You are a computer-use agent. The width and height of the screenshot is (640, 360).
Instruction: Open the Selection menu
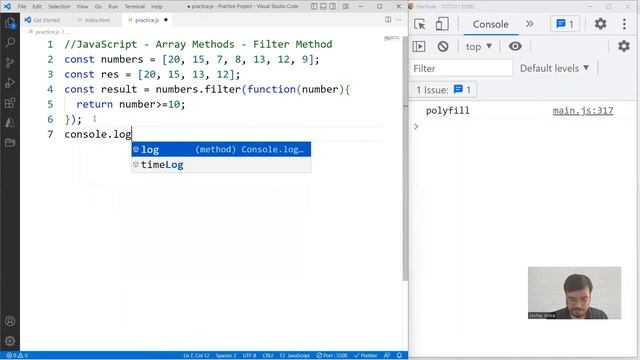[x=59, y=7]
